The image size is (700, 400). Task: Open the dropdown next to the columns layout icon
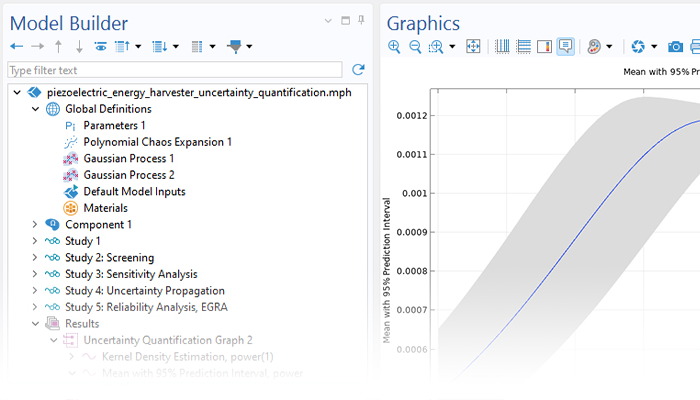(212, 46)
